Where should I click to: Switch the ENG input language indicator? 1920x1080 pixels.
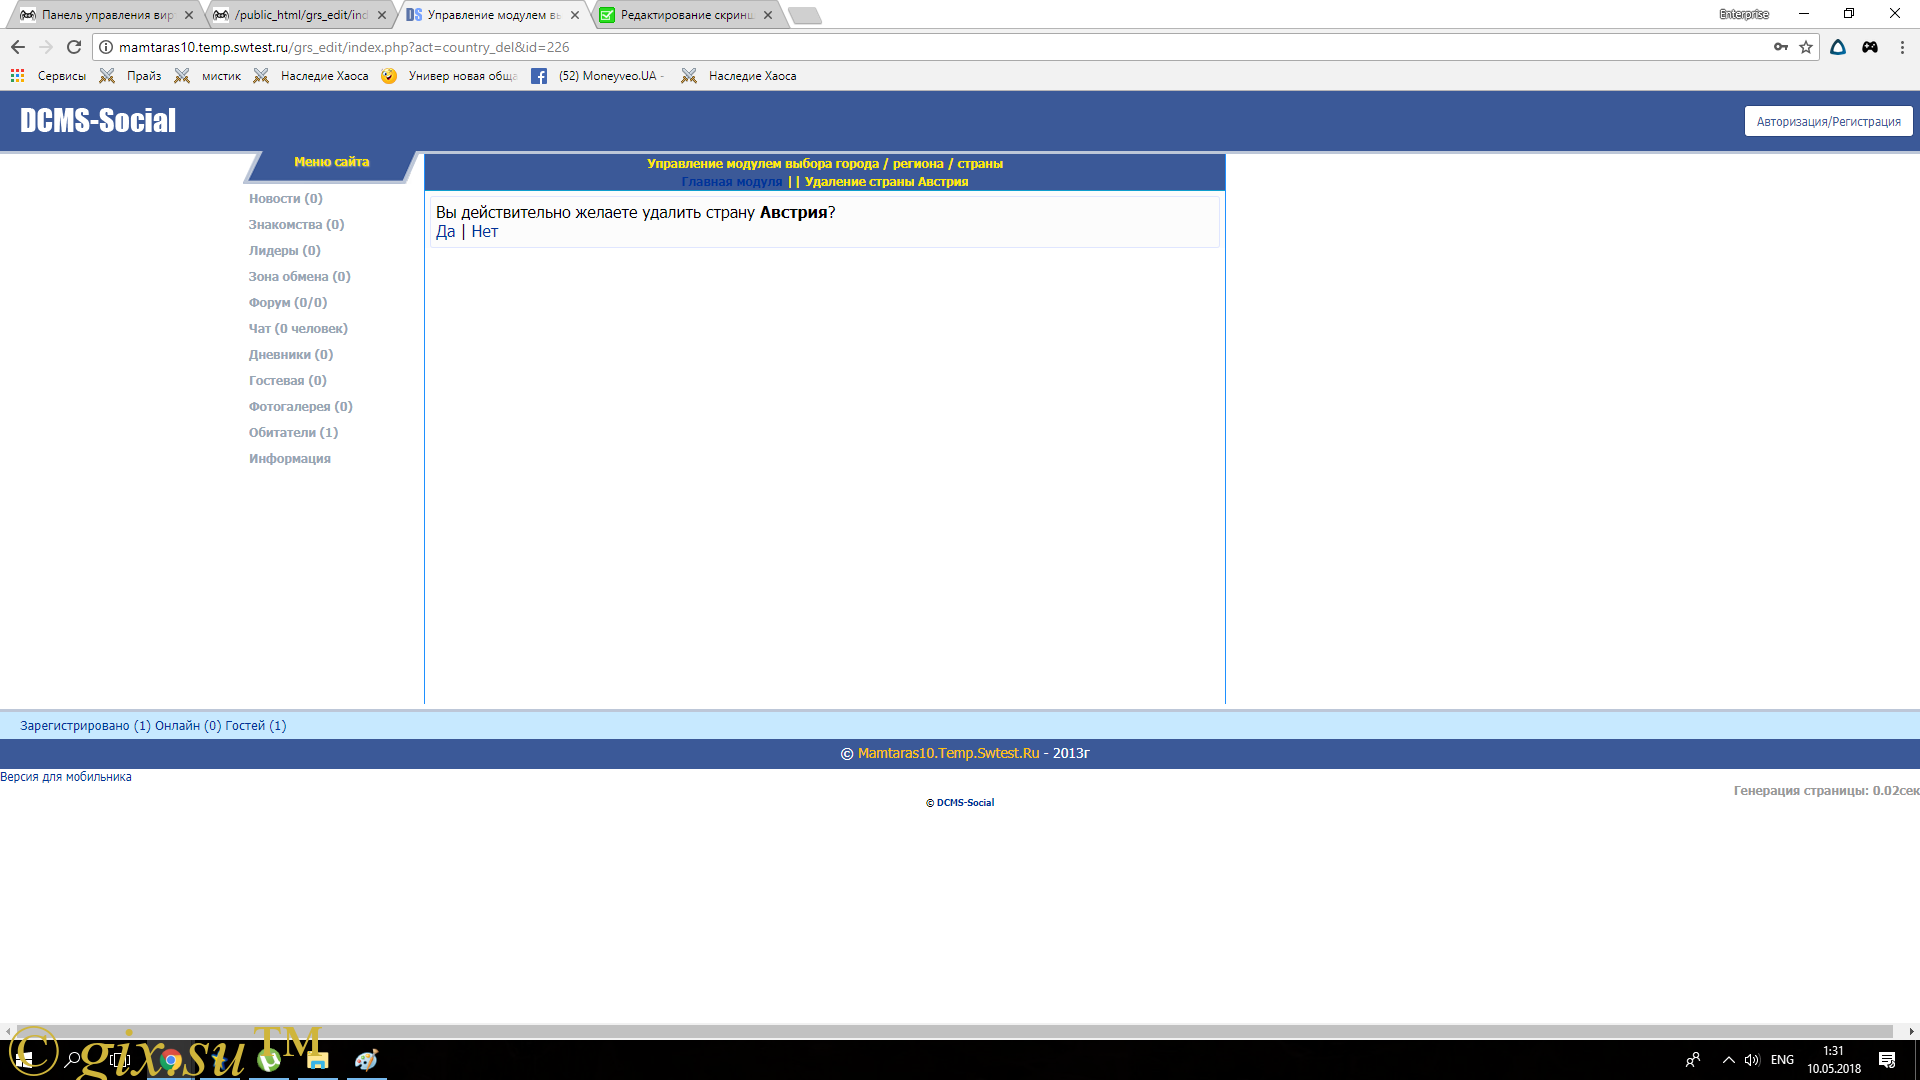pos(1782,1060)
